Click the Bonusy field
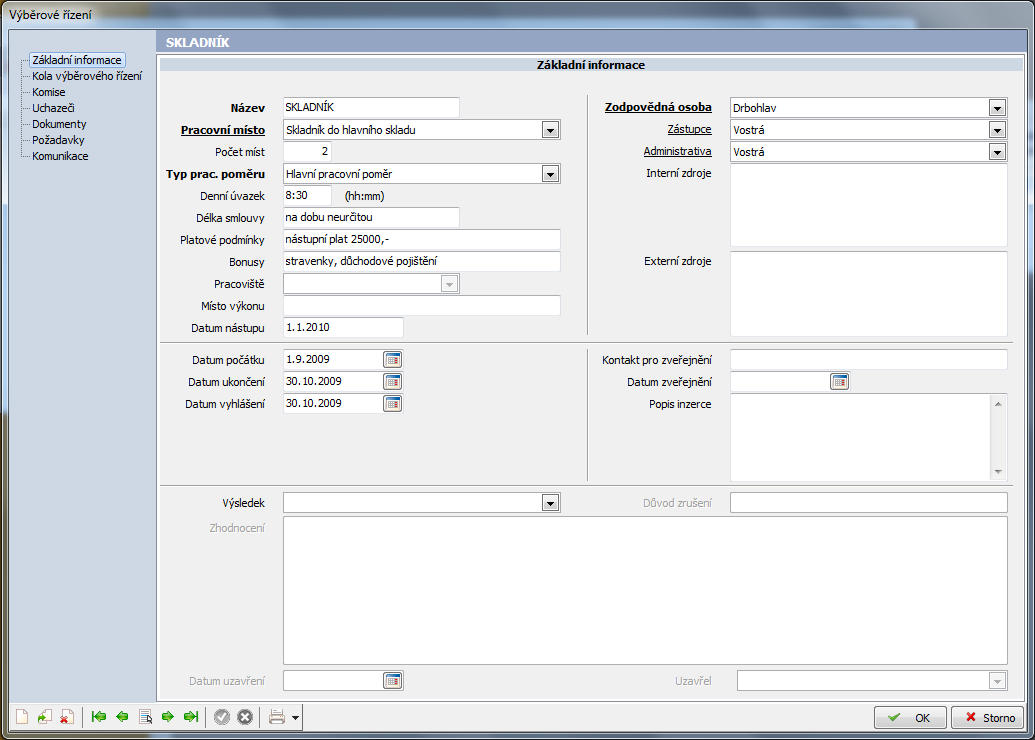 tap(422, 261)
